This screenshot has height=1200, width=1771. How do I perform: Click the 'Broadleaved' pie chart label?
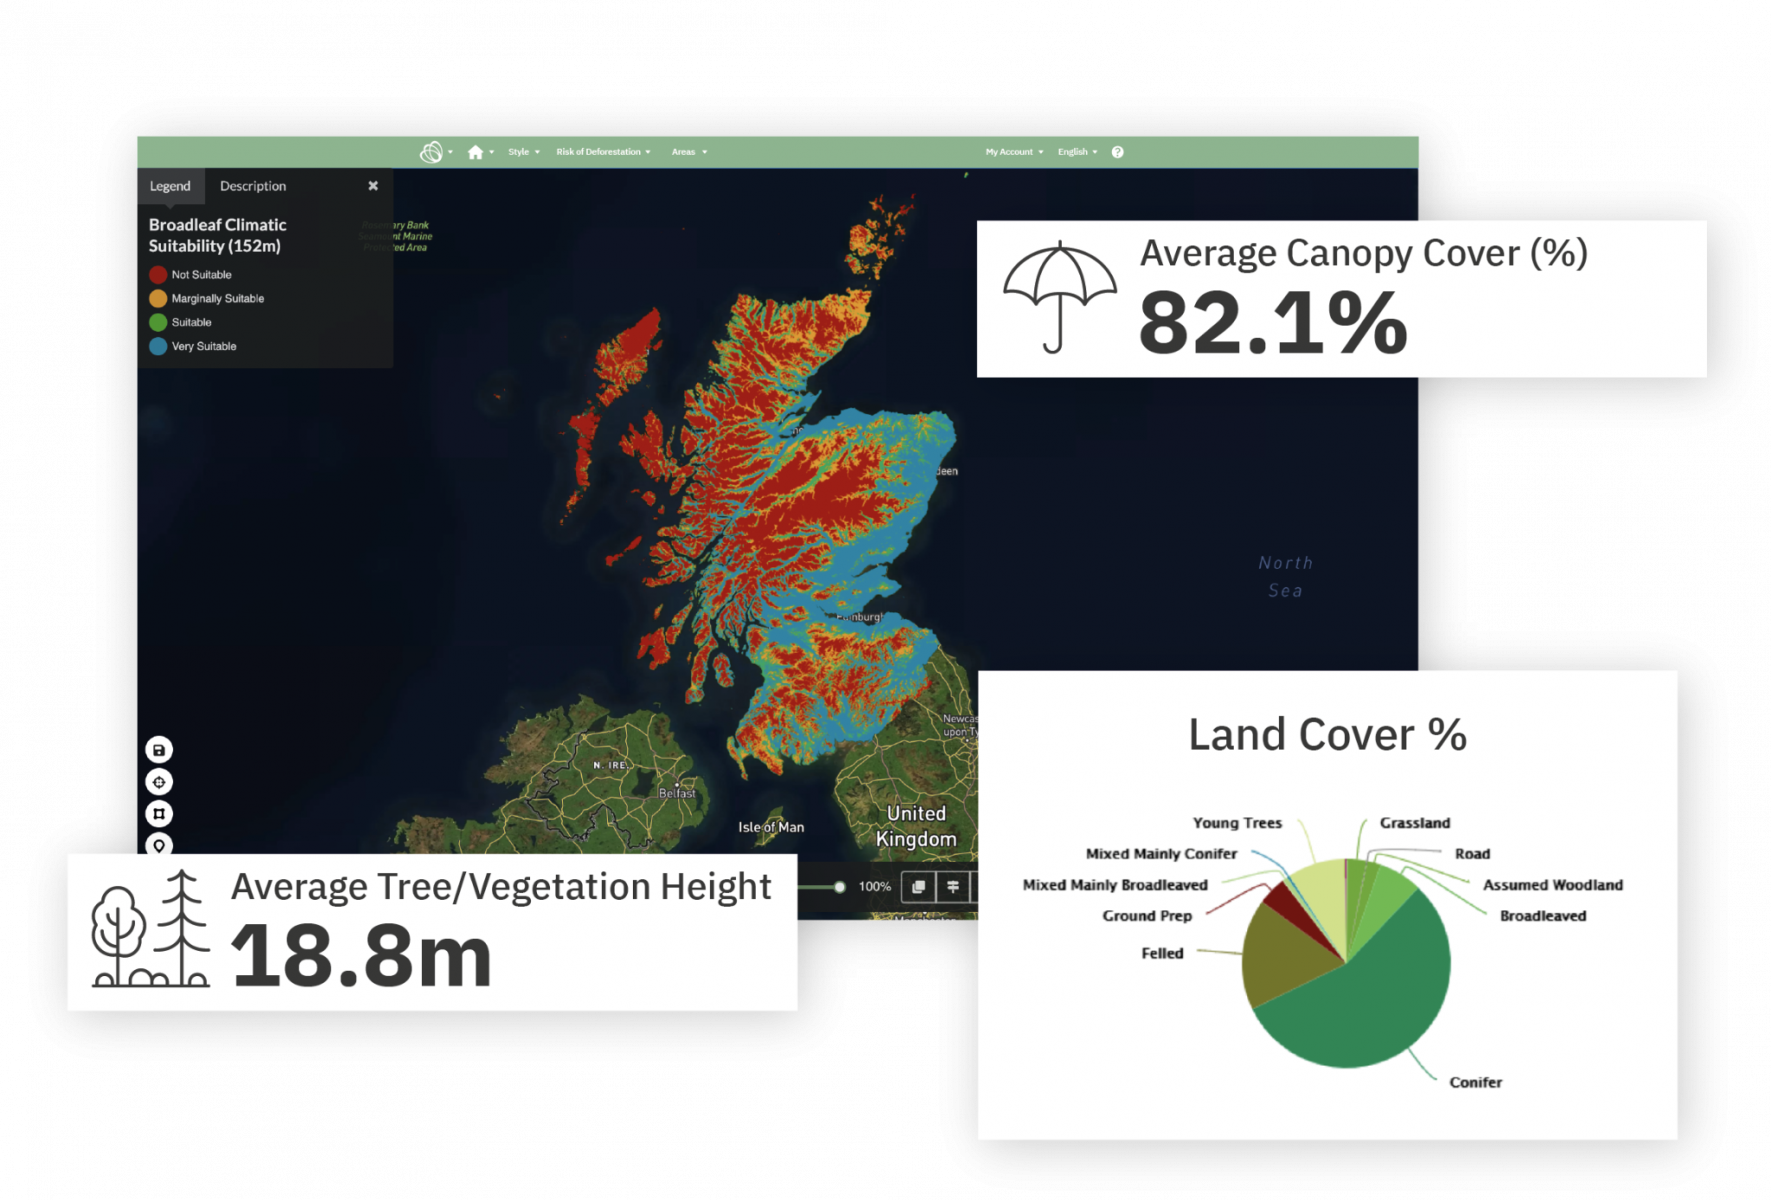pos(1543,916)
